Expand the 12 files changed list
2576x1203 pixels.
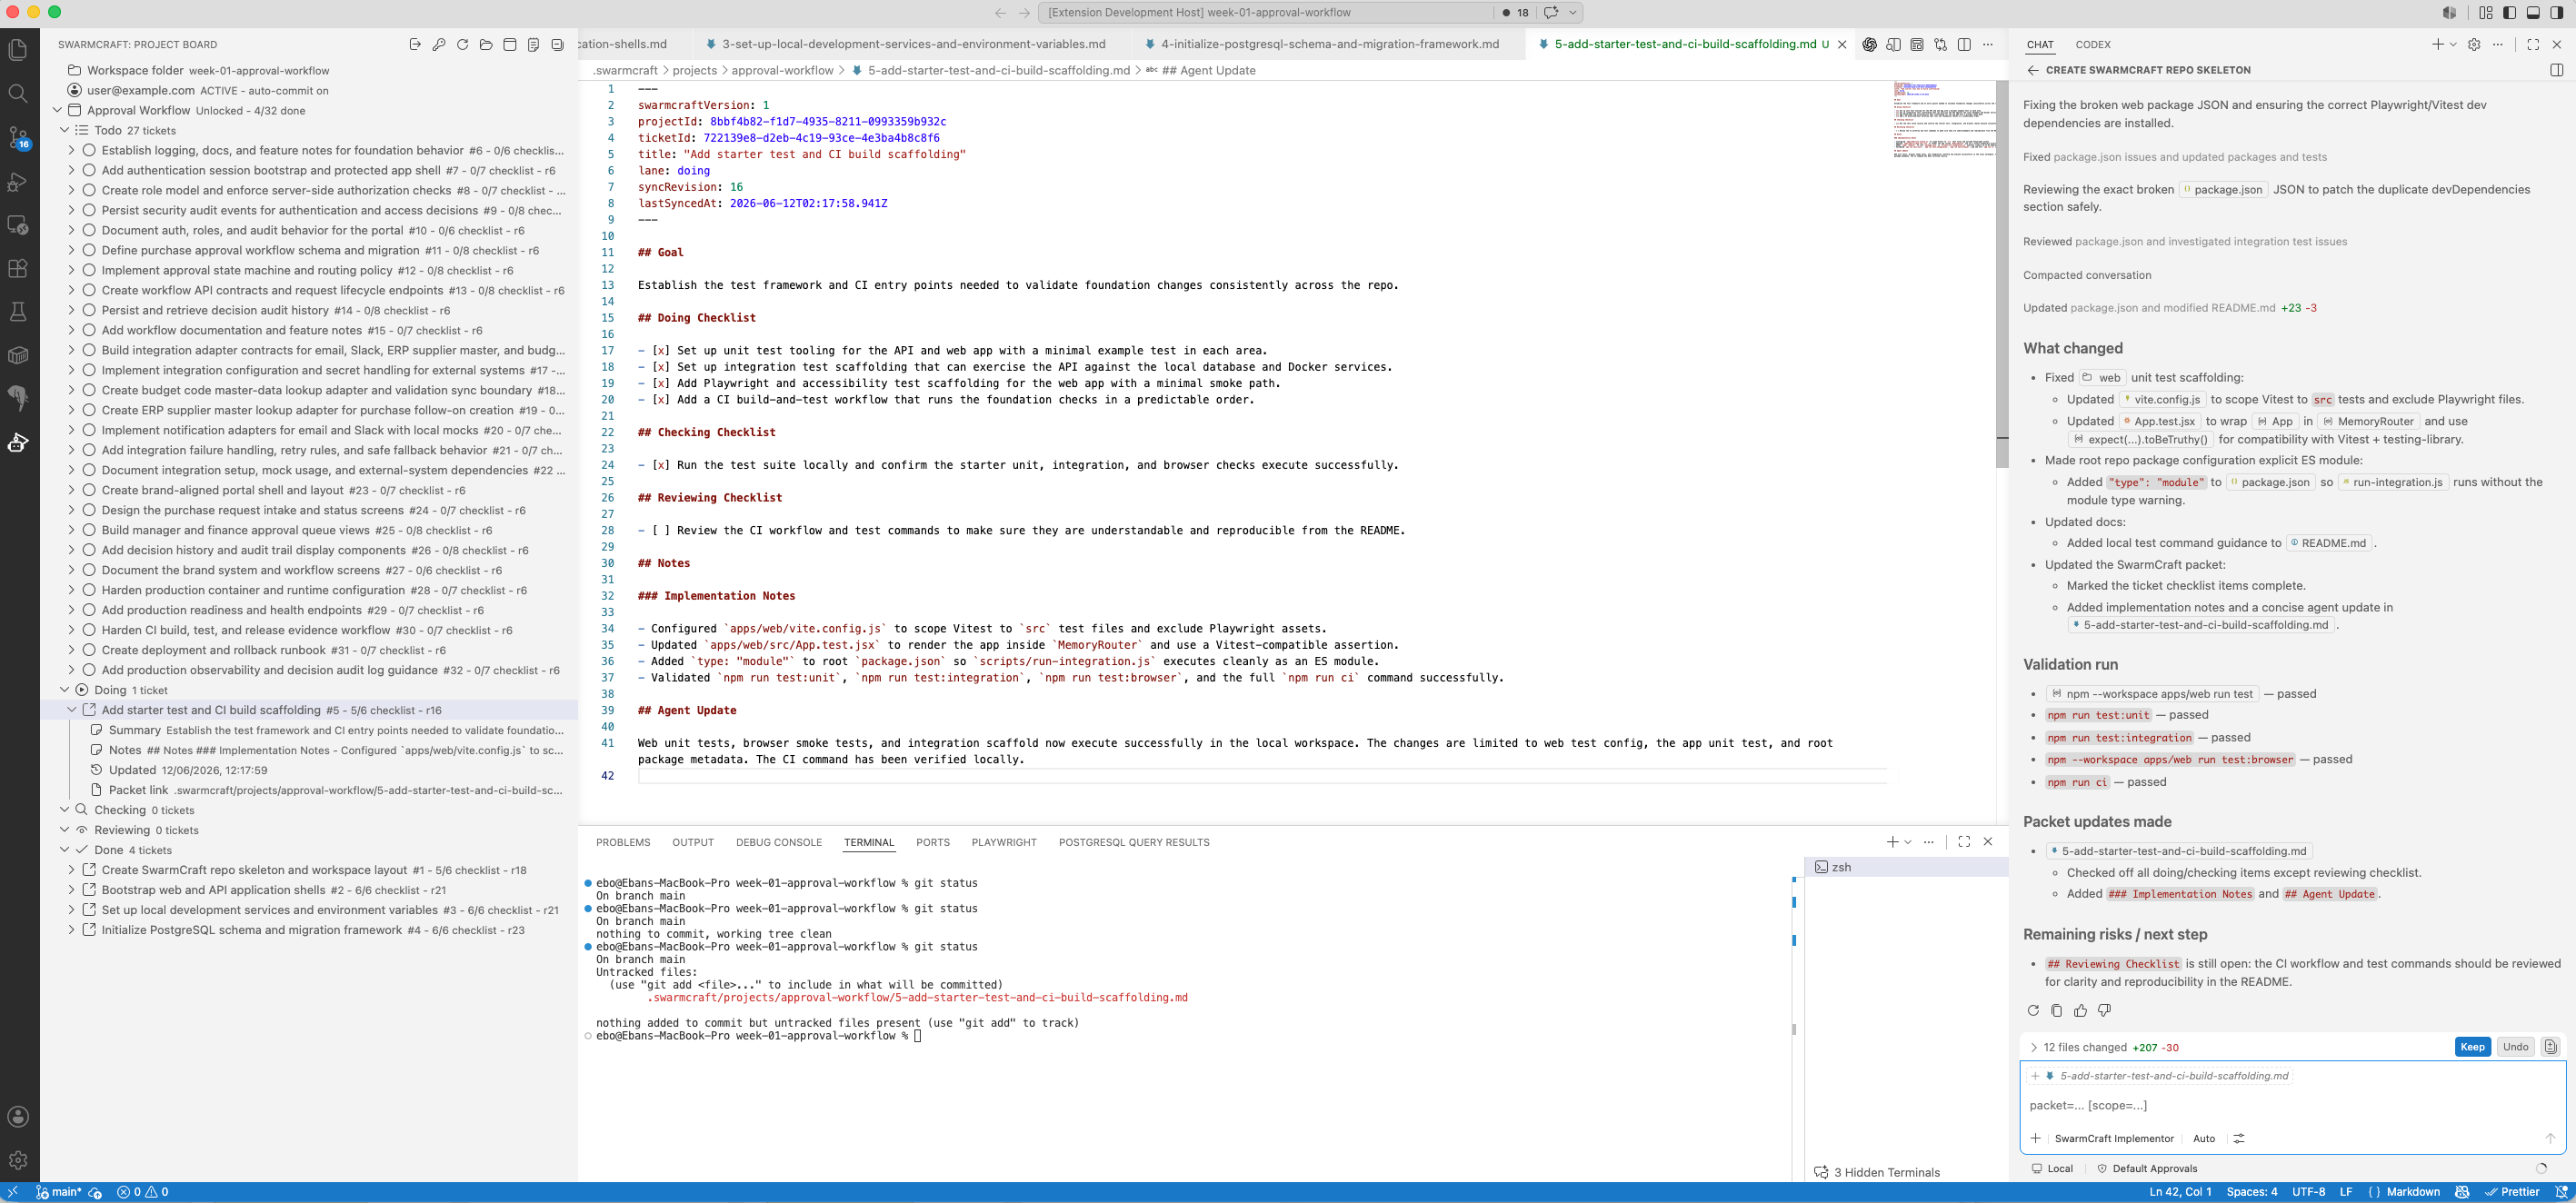pyautogui.click(x=2034, y=1047)
